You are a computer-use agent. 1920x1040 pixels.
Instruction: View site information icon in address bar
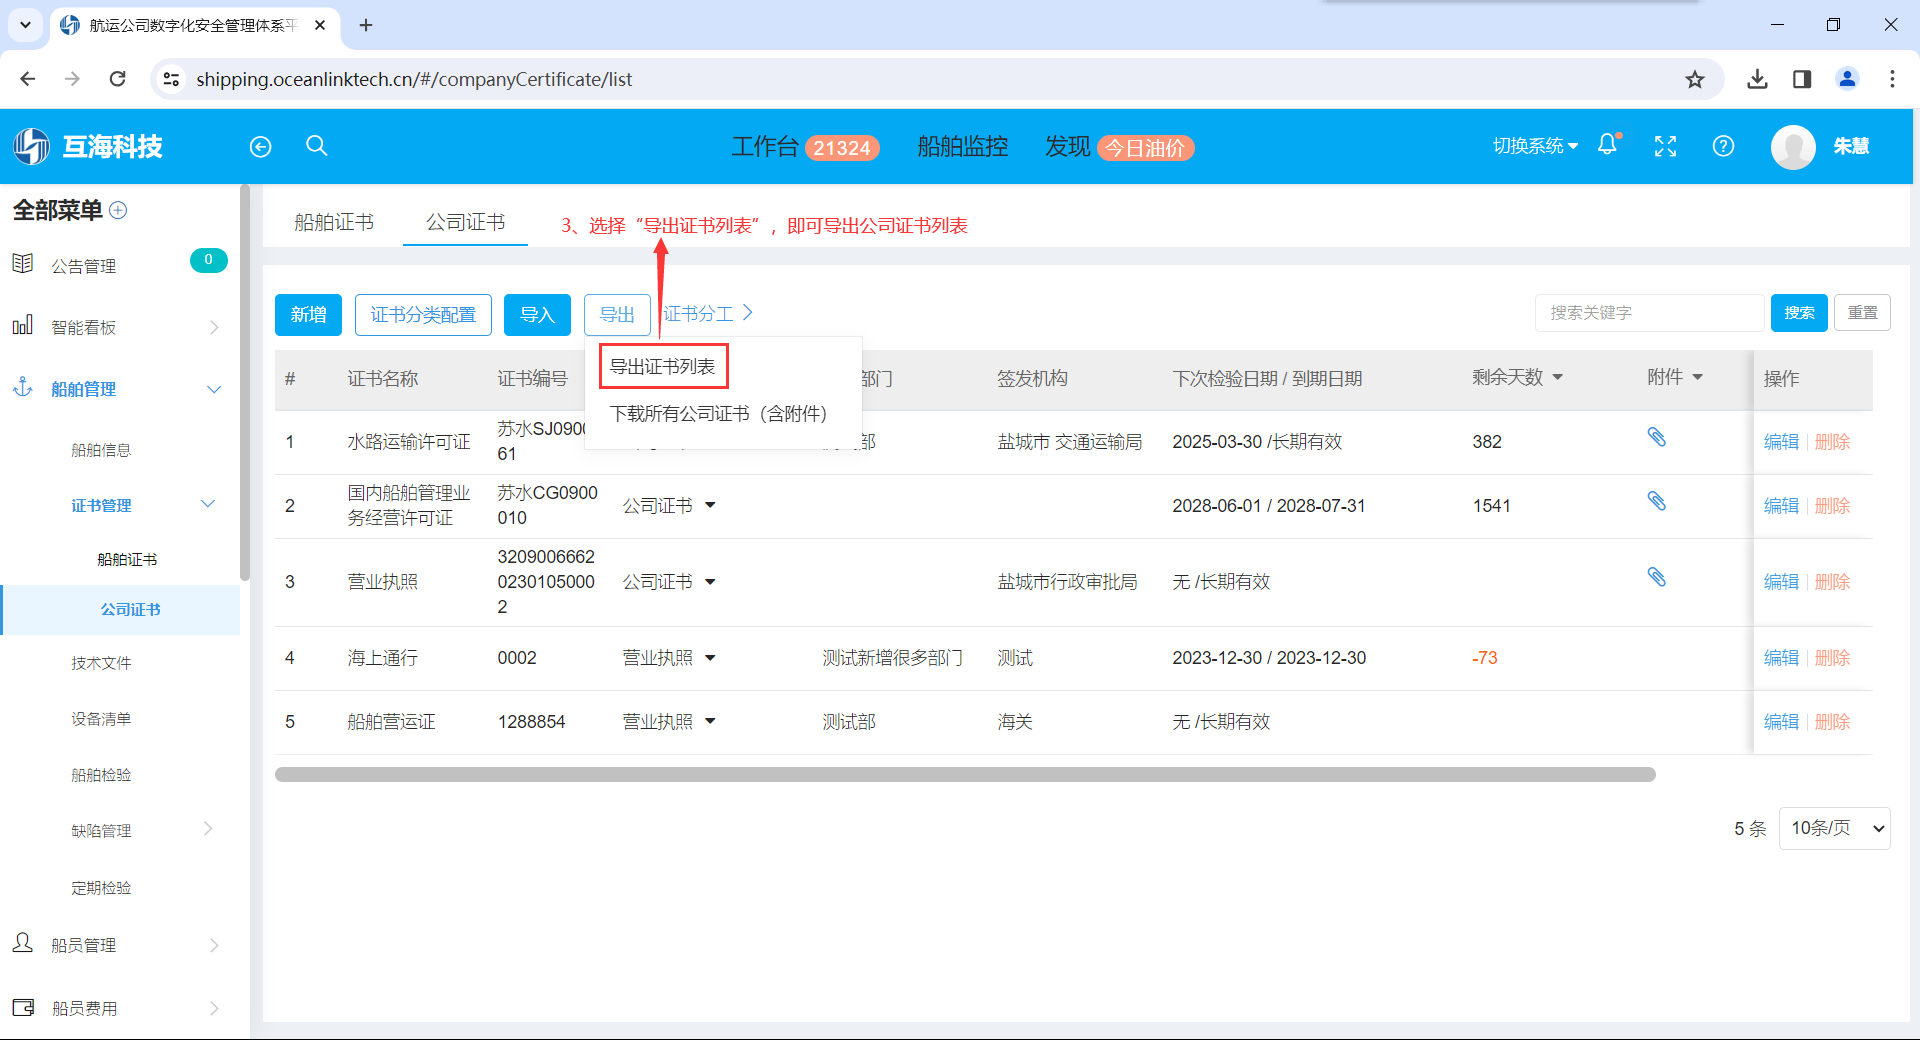click(171, 79)
